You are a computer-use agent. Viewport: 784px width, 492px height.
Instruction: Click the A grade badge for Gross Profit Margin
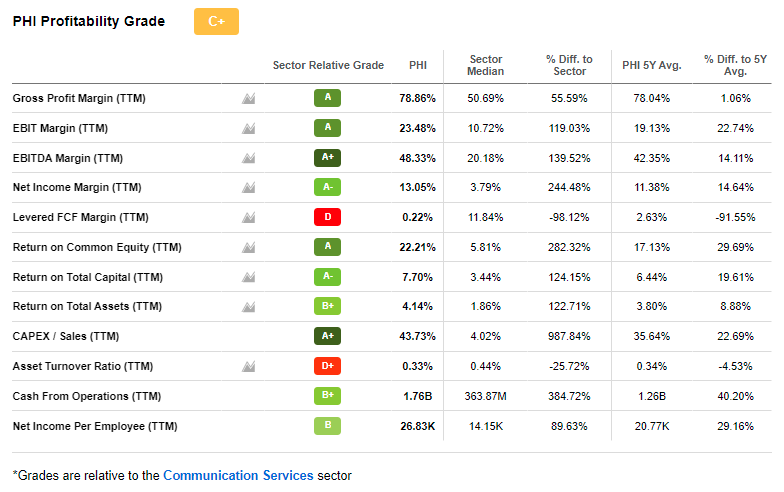click(327, 98)
